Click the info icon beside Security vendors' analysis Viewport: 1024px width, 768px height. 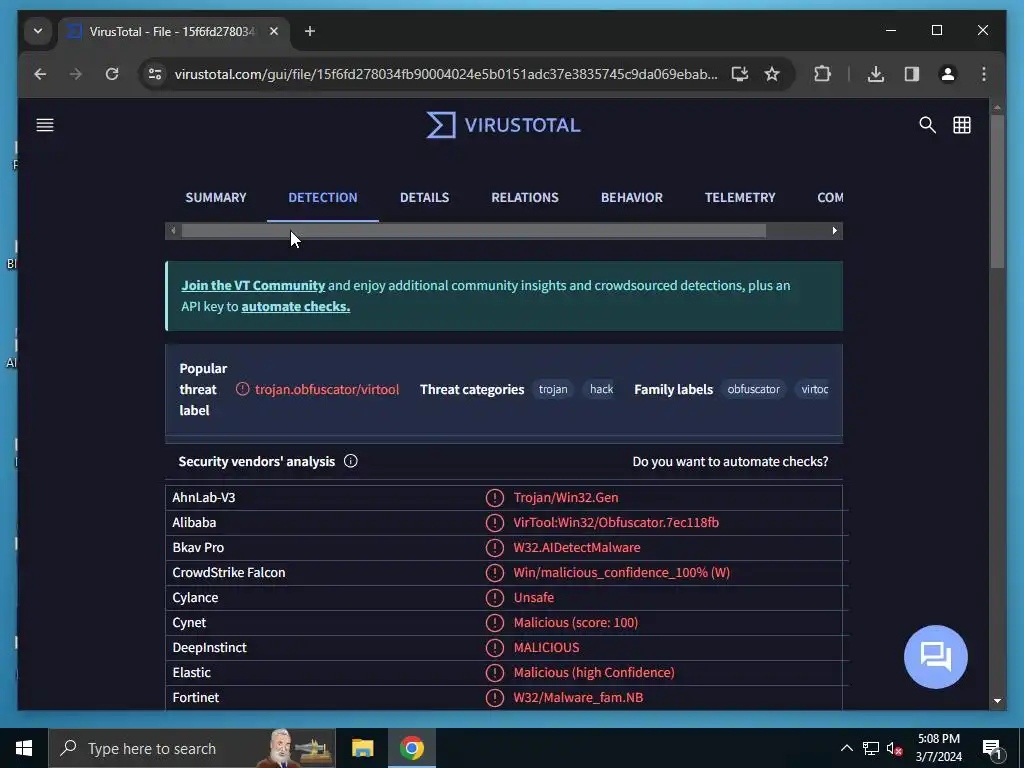click(351, 461)
